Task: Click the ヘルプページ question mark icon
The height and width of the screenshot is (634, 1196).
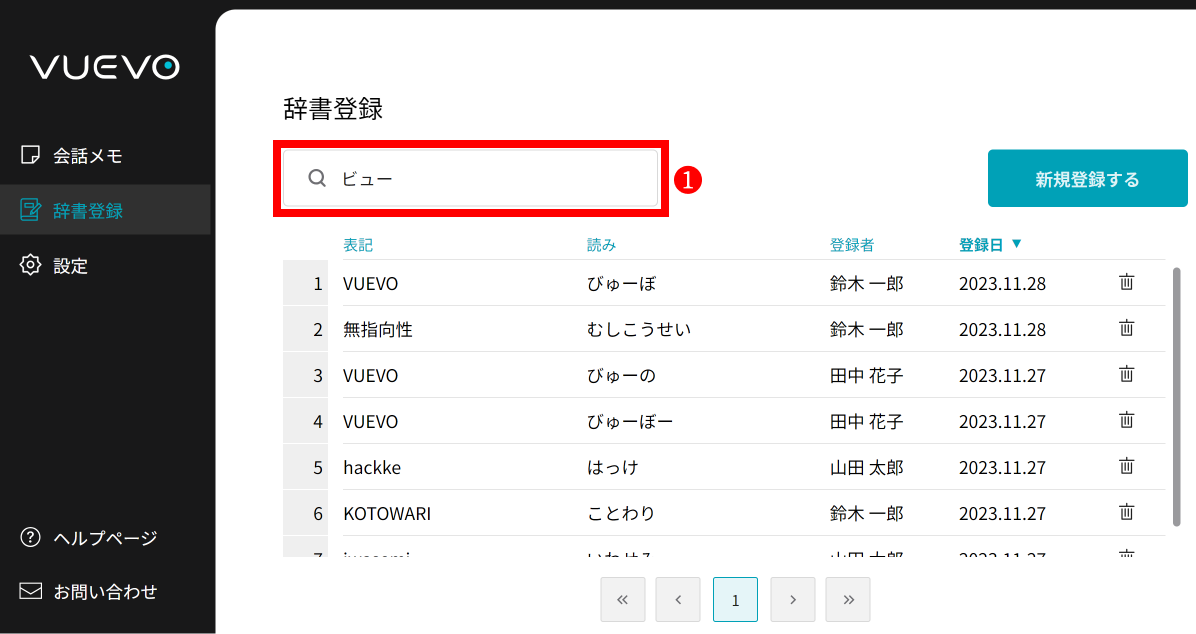Action: point(30,538)
